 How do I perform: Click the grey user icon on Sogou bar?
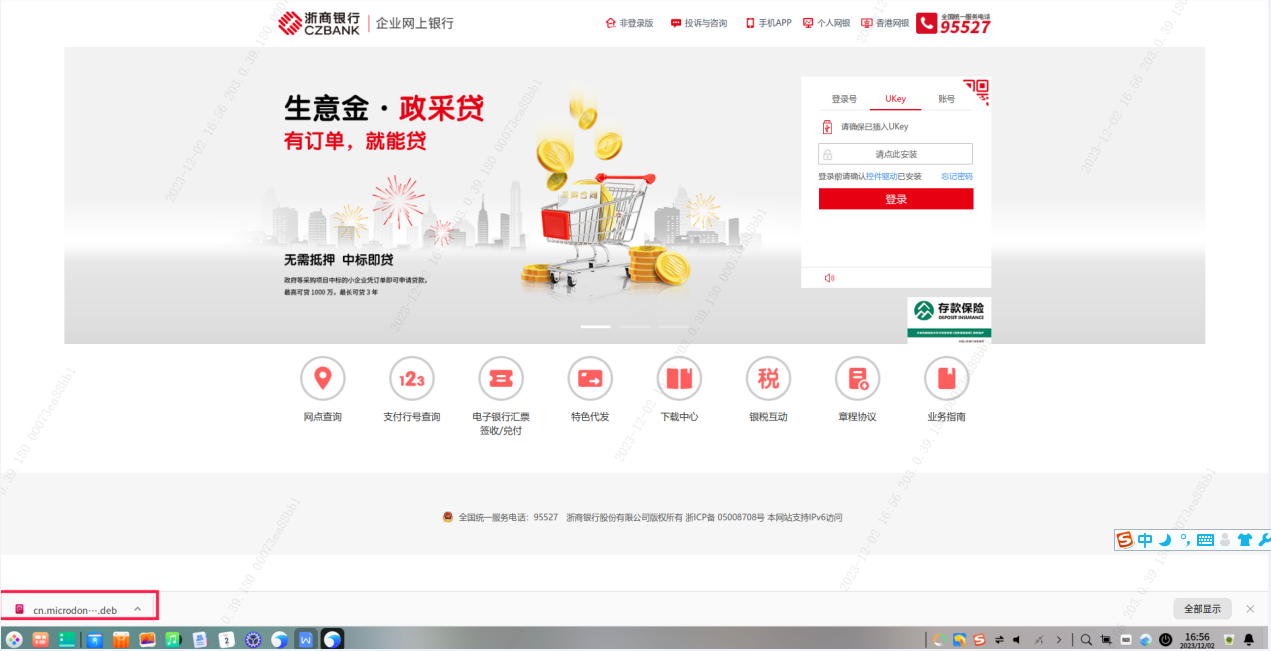[1225, 540]
